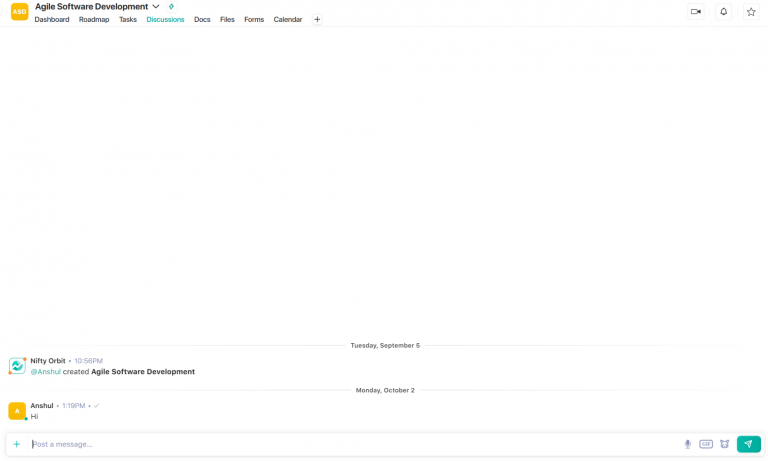Click the diamond icon beside the project name

pos(171,7)
